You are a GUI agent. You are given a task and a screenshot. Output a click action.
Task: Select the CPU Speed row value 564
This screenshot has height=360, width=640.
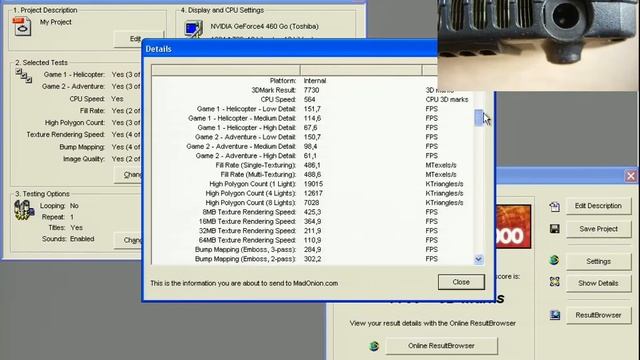pyautogui.click(x=309, y=100)
